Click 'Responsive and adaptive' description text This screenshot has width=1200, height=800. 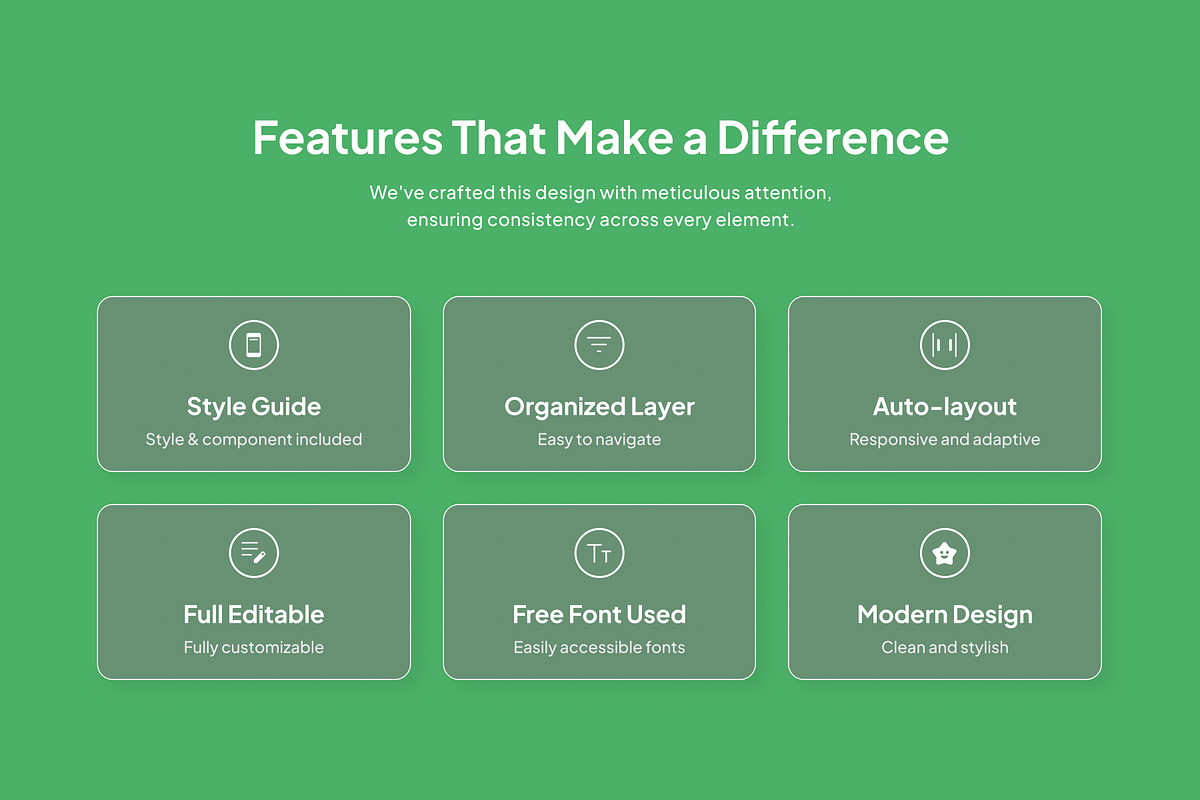[945, 440]
